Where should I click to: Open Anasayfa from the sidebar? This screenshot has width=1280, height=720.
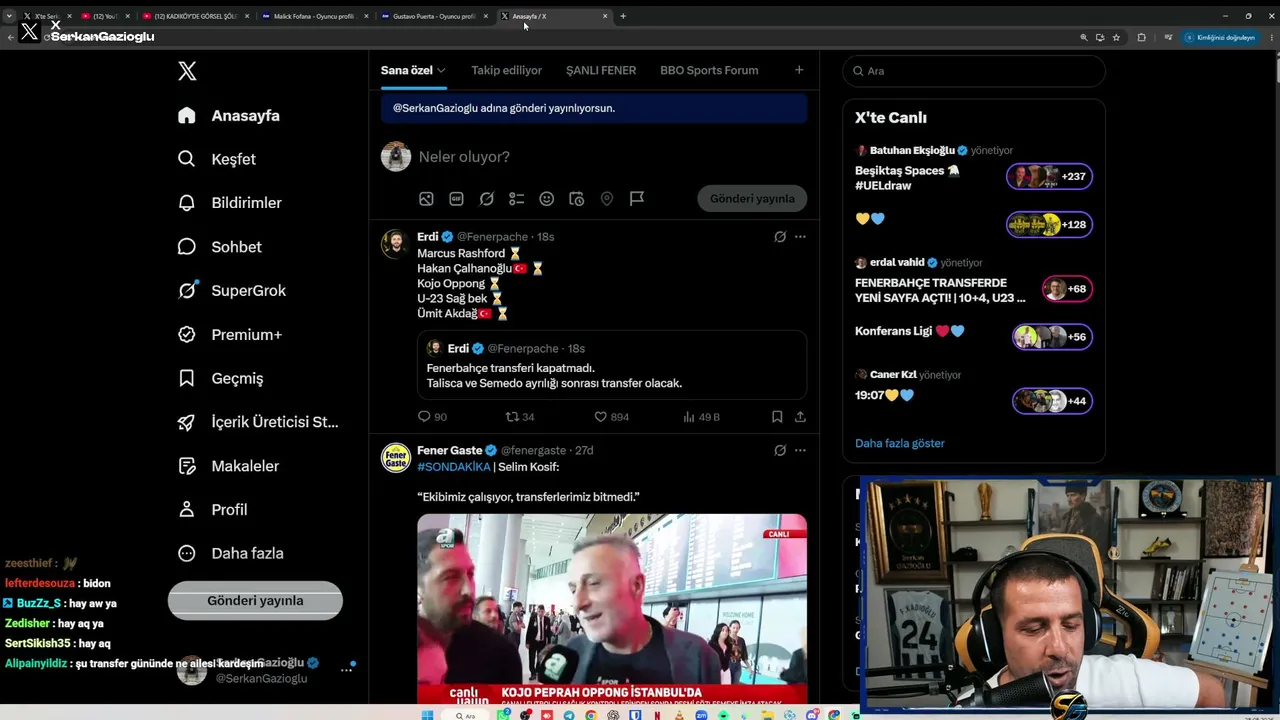tap(228, 115)
